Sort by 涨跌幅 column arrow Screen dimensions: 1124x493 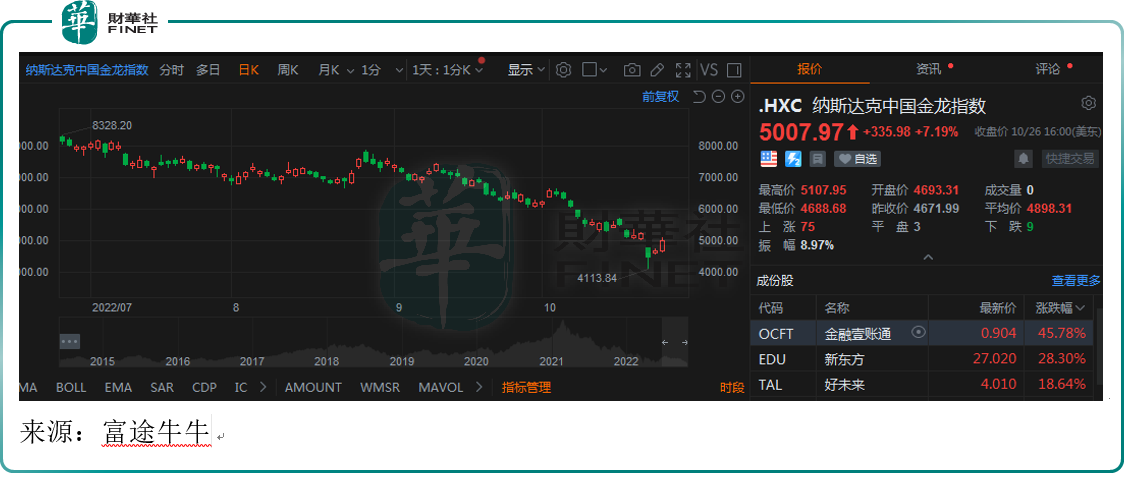point(1080,308)
